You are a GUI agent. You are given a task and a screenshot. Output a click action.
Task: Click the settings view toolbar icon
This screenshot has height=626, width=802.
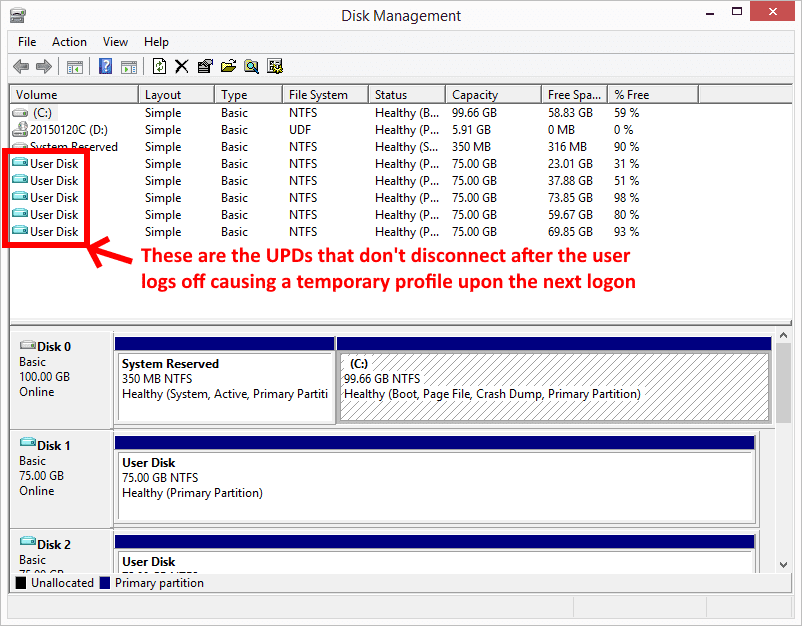(x=275, y=66)
